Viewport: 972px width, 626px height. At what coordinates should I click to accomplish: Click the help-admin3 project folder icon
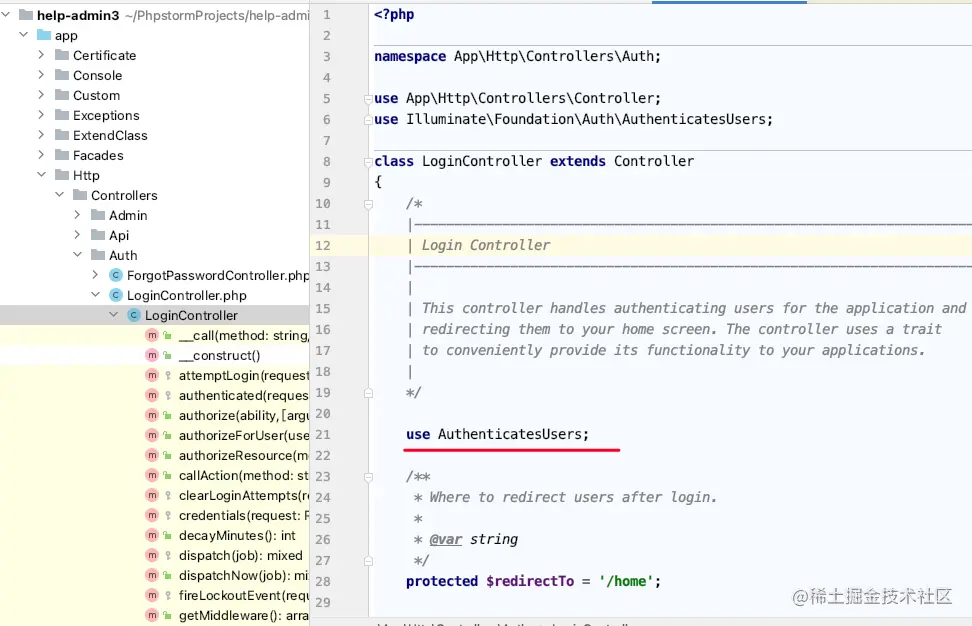coord(25,15)
